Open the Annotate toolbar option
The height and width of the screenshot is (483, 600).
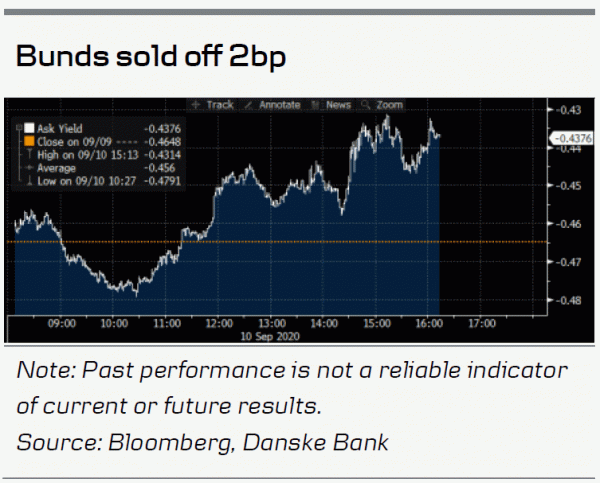[x=278, y=104]
